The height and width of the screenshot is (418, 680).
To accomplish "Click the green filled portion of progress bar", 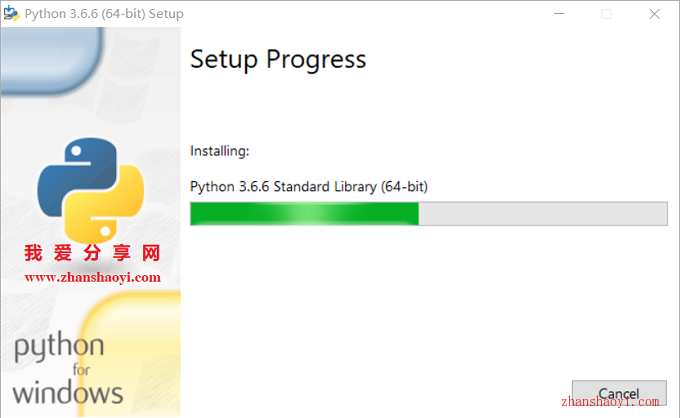I will point(304,213).
